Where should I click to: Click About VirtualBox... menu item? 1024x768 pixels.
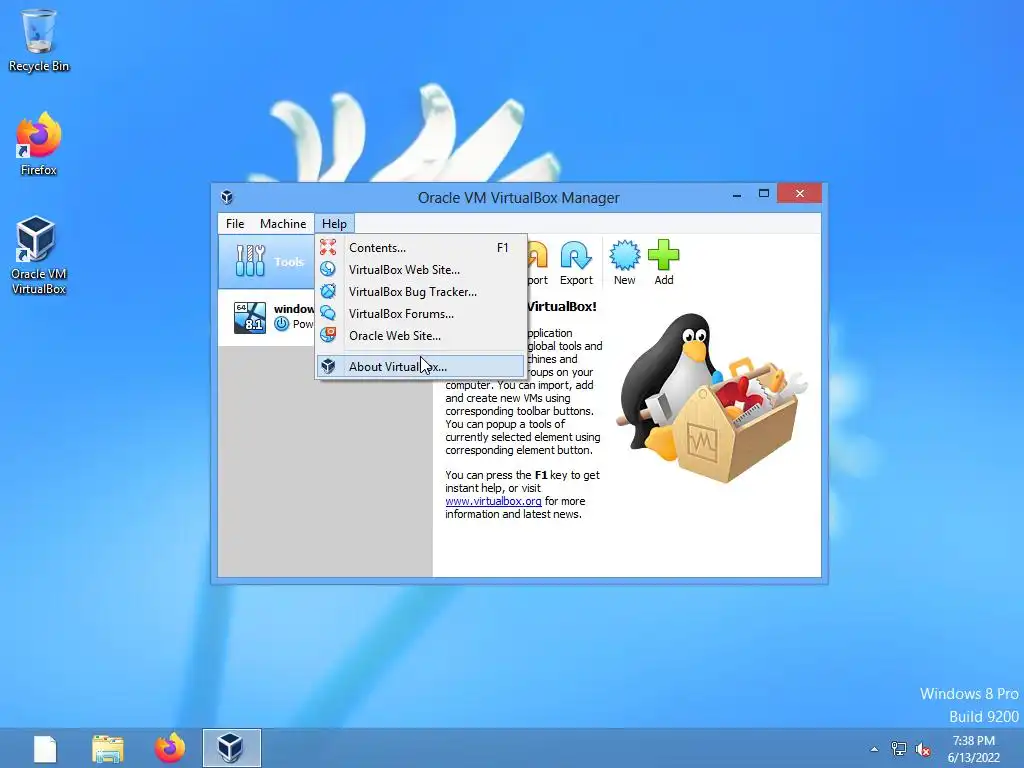[x=421, y=366]
